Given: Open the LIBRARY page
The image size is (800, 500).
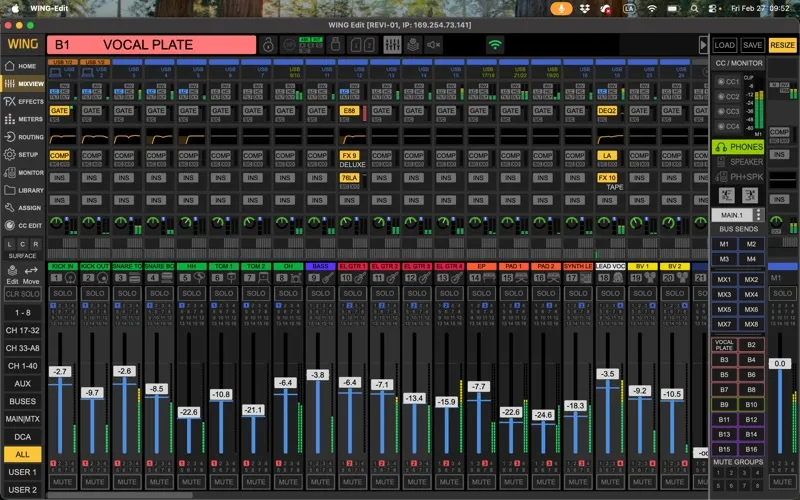Looking at the screenshot, I should pos(22,190).
